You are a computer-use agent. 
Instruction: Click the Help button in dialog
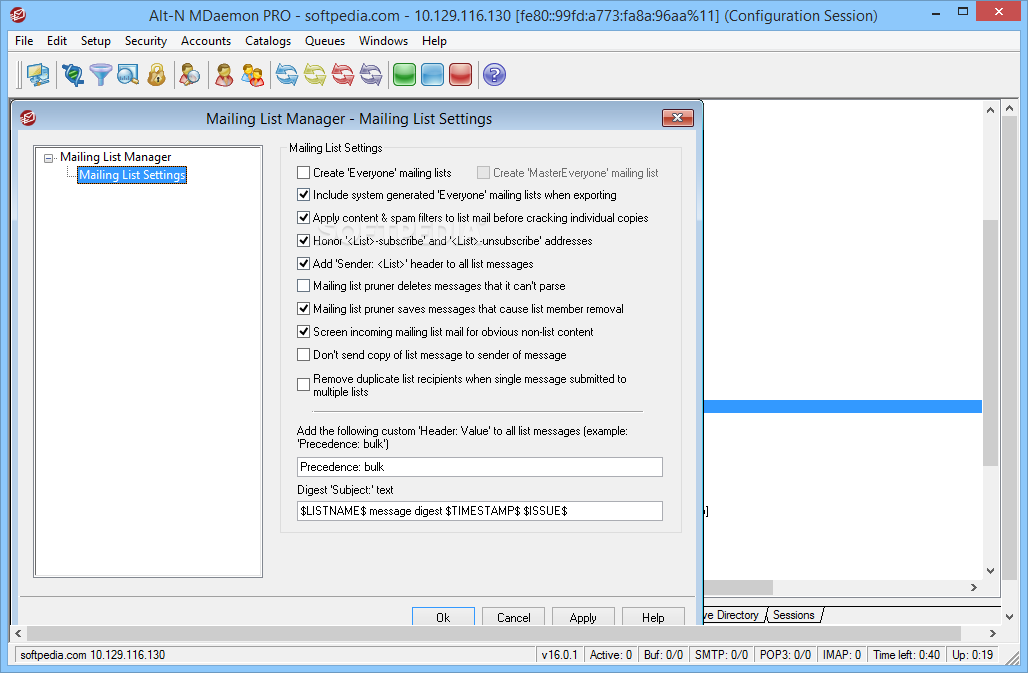tap(653, 617)
